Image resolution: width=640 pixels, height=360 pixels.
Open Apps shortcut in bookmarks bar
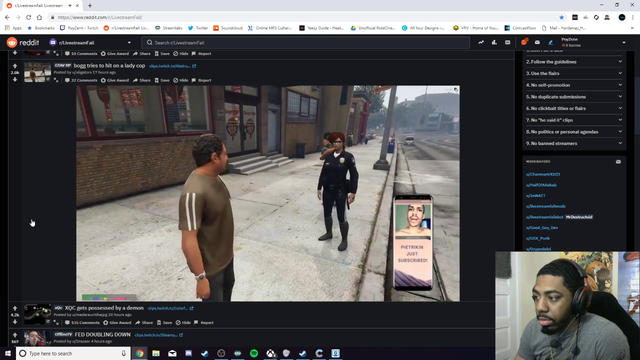(x=13, y=28)
